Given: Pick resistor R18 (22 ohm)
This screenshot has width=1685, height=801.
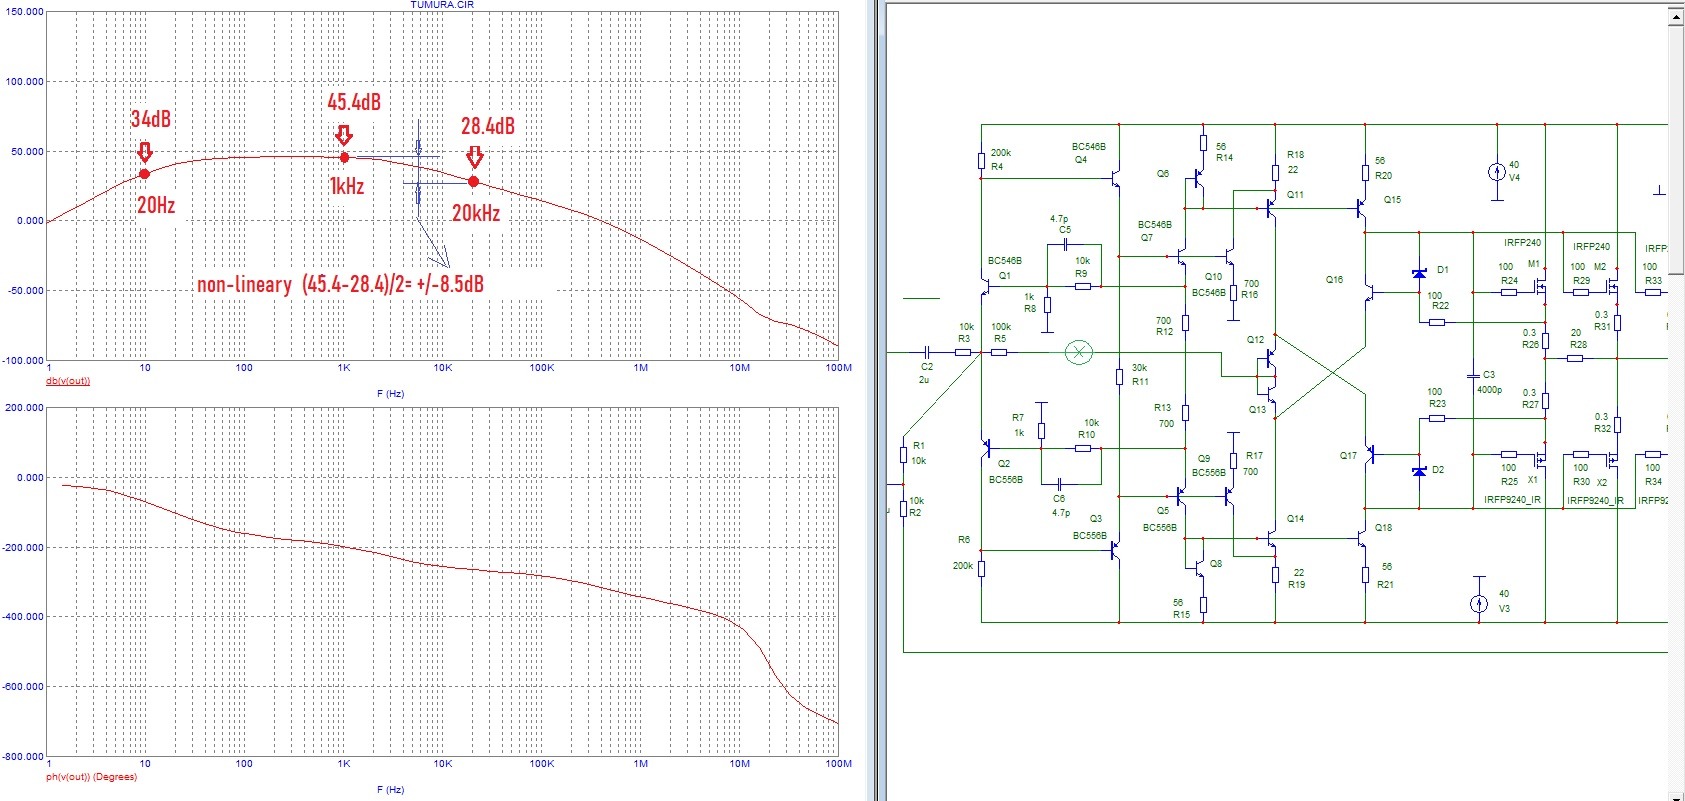Looking at the screenshot, I should pyautogui.click(x=1275, y=173).
